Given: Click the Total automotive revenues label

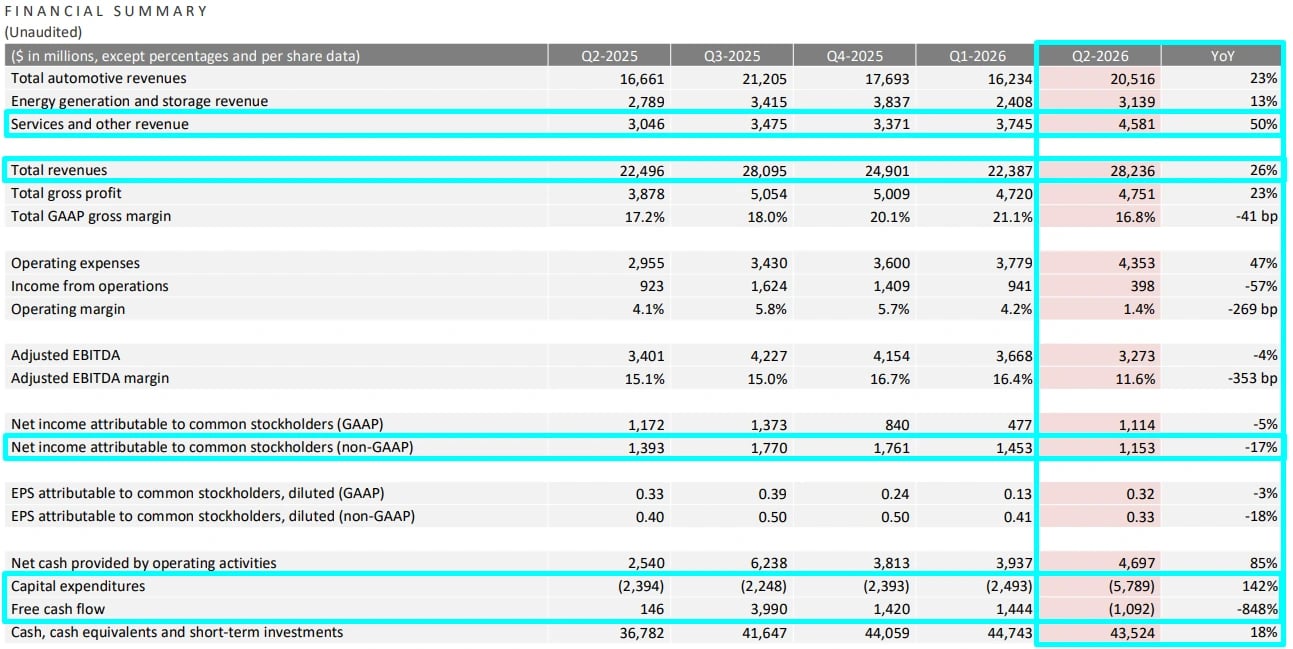Looking at the screenshot, I should [99, 78].
